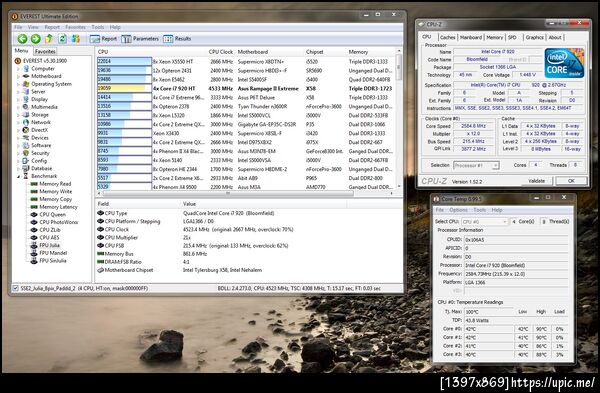Screen dimensions: 600x393
Task: Click the Chipset column header
Action: coord(315,52)
